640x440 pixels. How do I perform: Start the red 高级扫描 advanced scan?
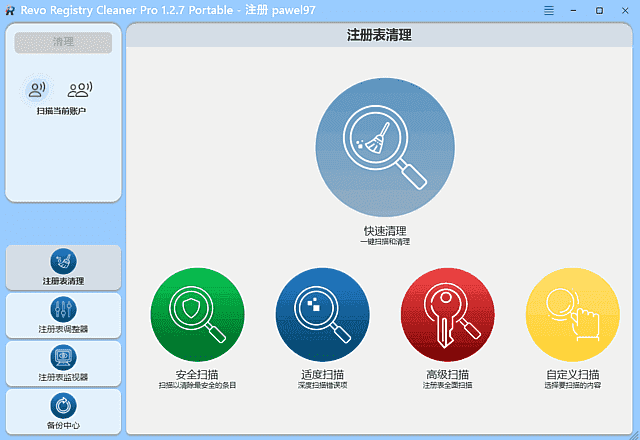(x=448, y=314)
